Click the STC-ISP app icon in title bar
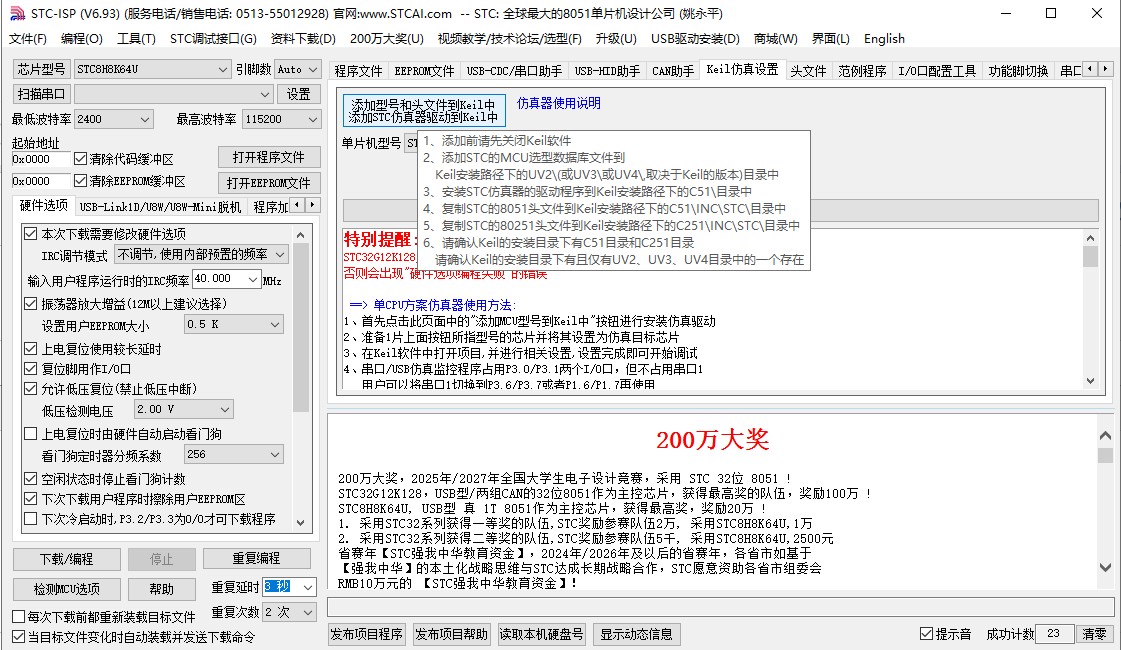Image resolution: width=1121 pixels, height=650 pixels. pyautogui.click(x=17, y=14)
